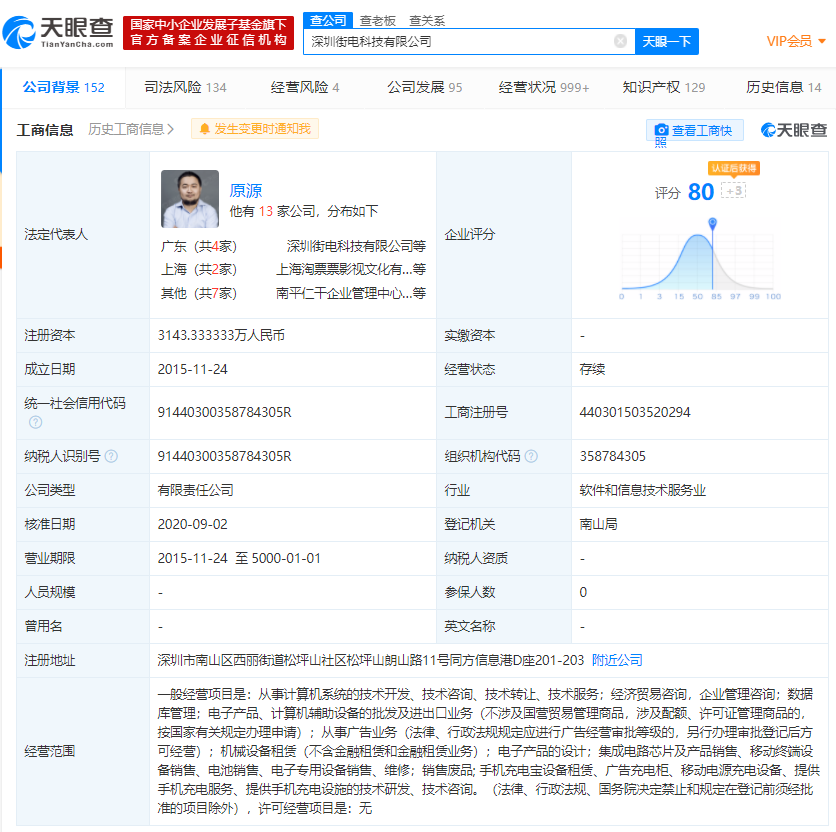Switch to the 查关系 search tab
Image resolution: width=836 pixels, height=832 pixels.
[x=427, y=21]
